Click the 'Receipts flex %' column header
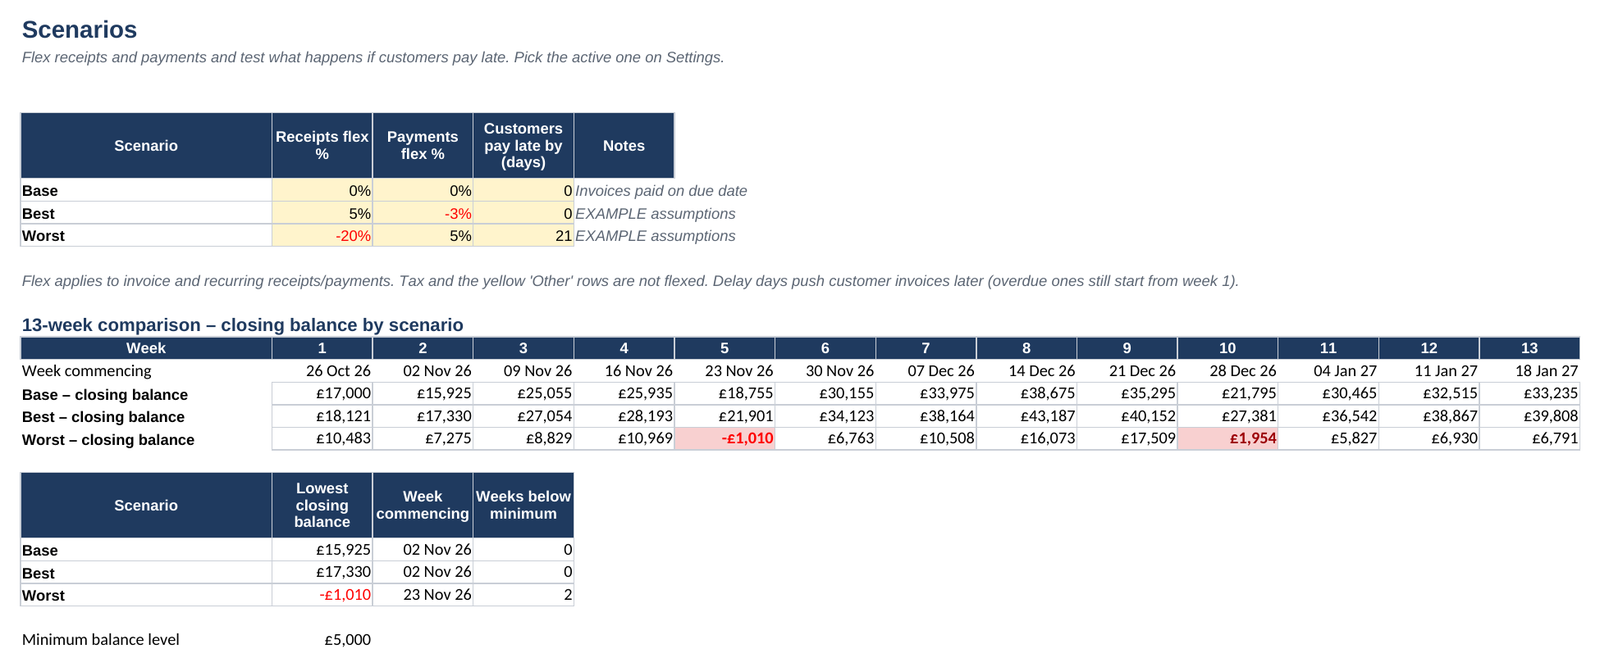 pos(322,145)
